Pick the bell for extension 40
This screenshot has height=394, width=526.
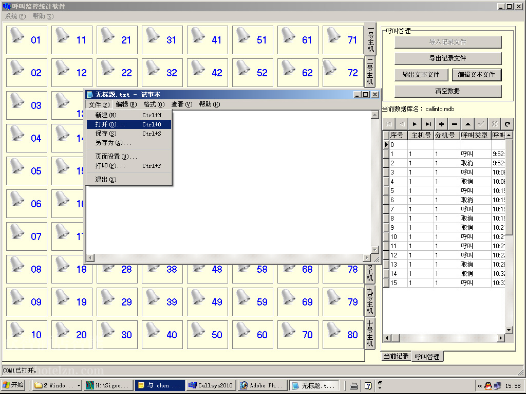[x=153, y=329]
